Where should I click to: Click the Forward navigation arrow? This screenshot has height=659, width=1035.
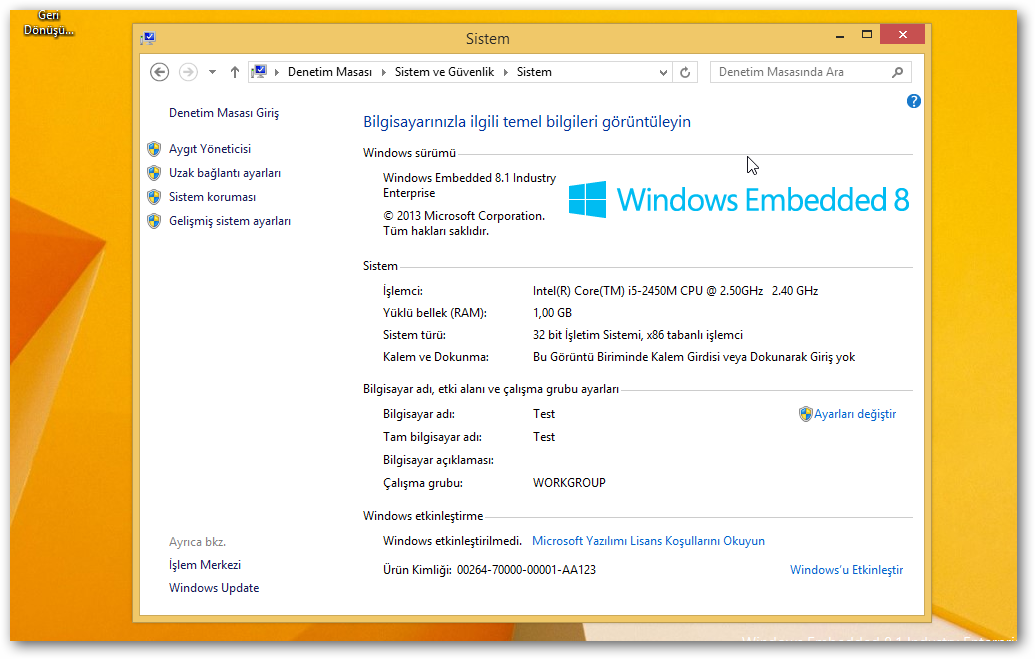coord(188,72)
